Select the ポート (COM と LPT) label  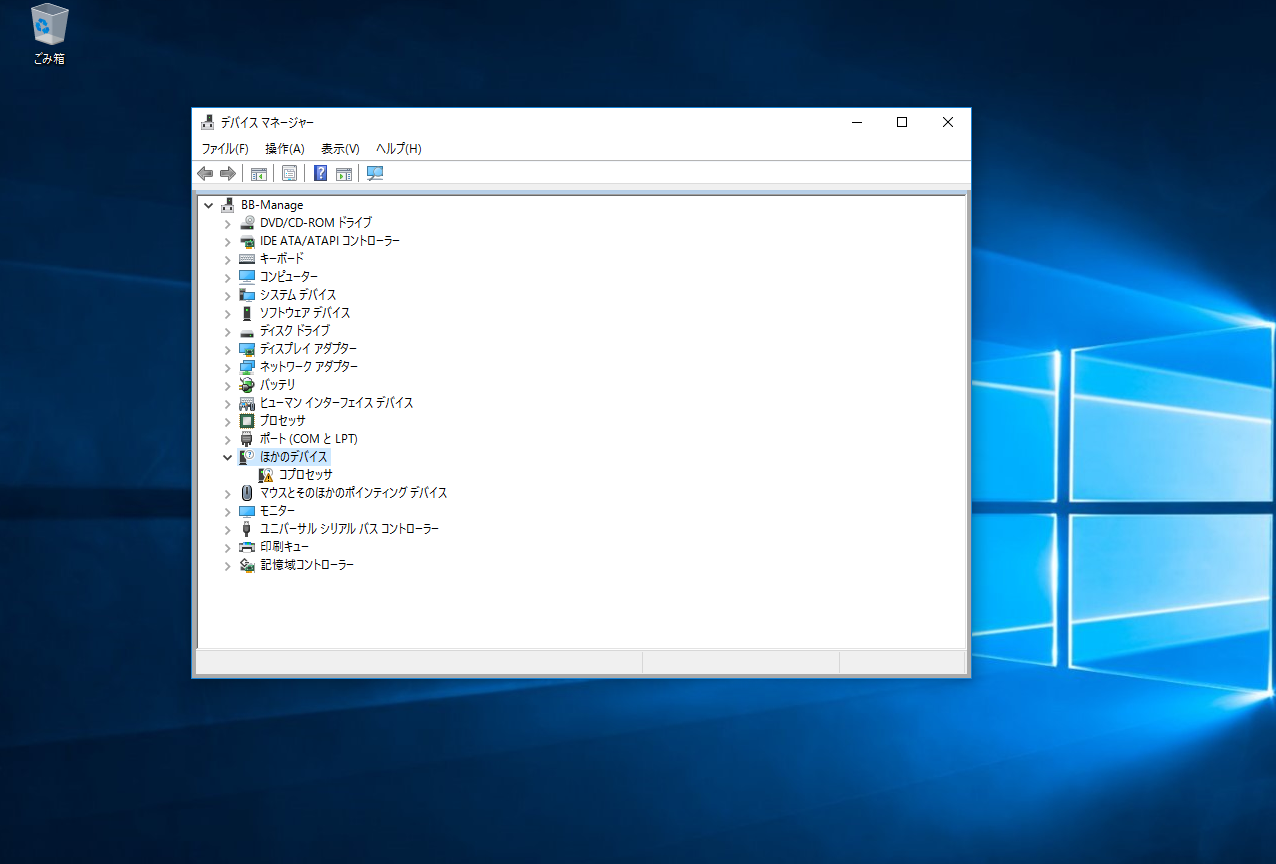tap(309, 439)
